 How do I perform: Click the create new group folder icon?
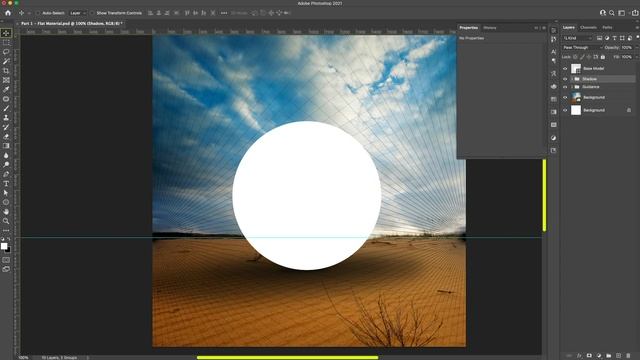click(x=609, y=356)
